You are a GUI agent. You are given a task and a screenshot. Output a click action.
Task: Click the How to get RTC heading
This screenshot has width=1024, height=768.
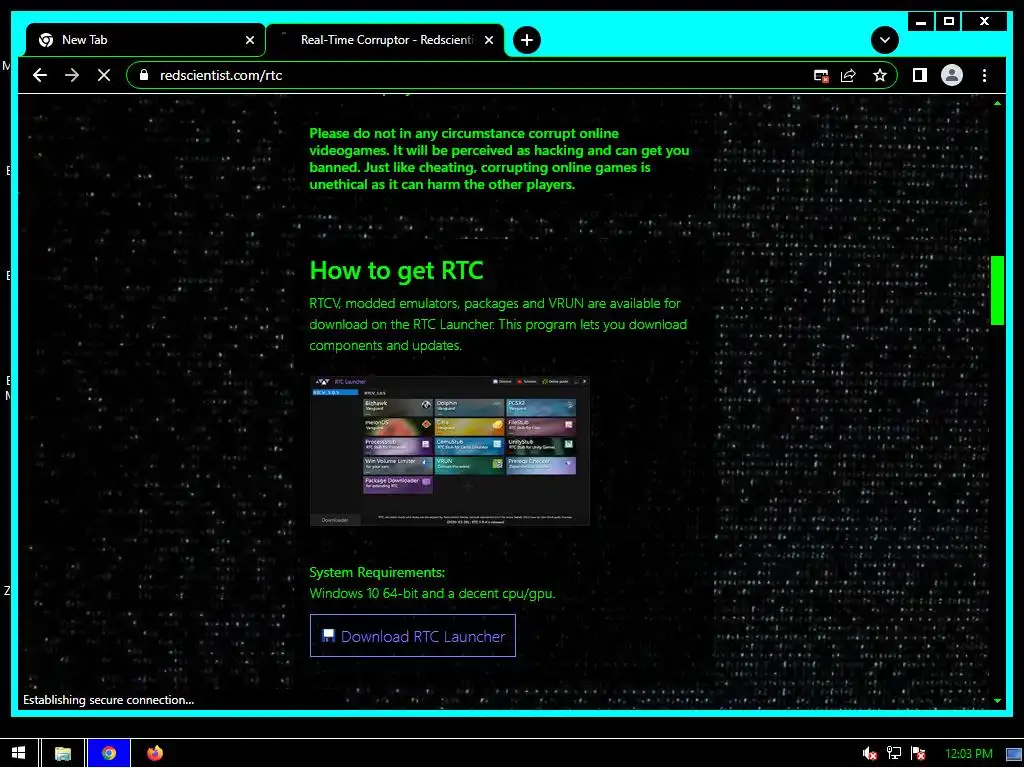396,270
